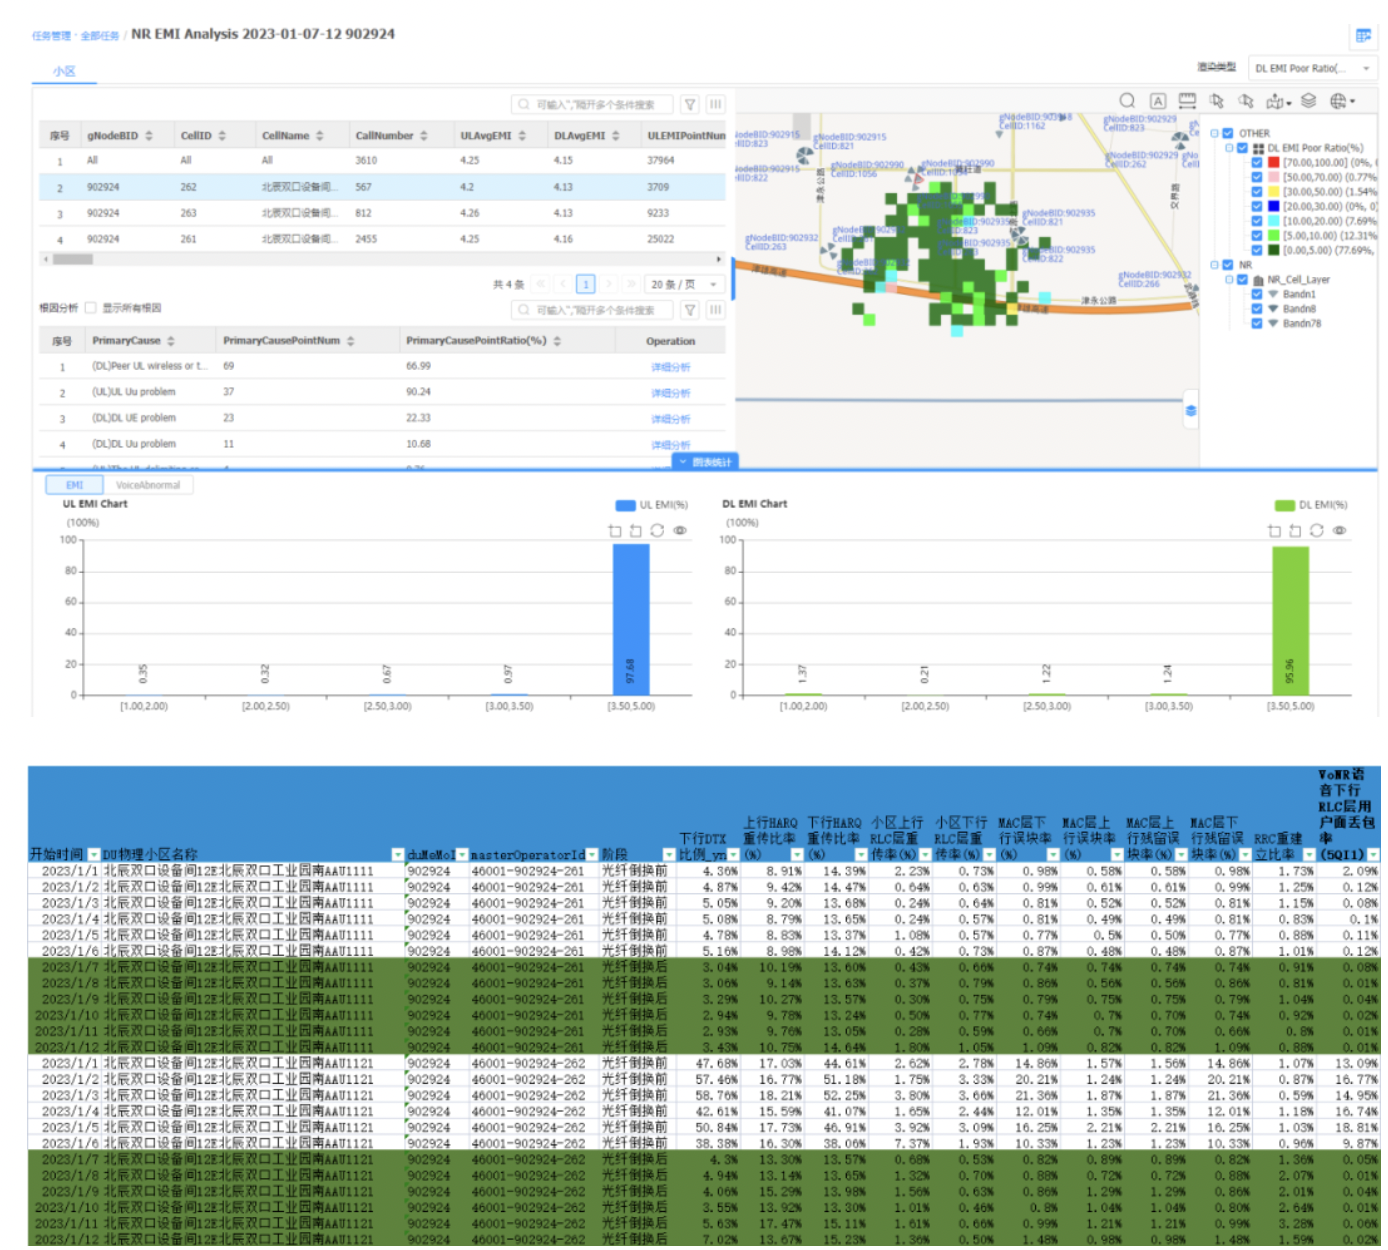The width and height of the screenshot is (1388, 1250).
Task: Uncheck the NR_Cell_Layer checkbox
Action: [1242, 279]
